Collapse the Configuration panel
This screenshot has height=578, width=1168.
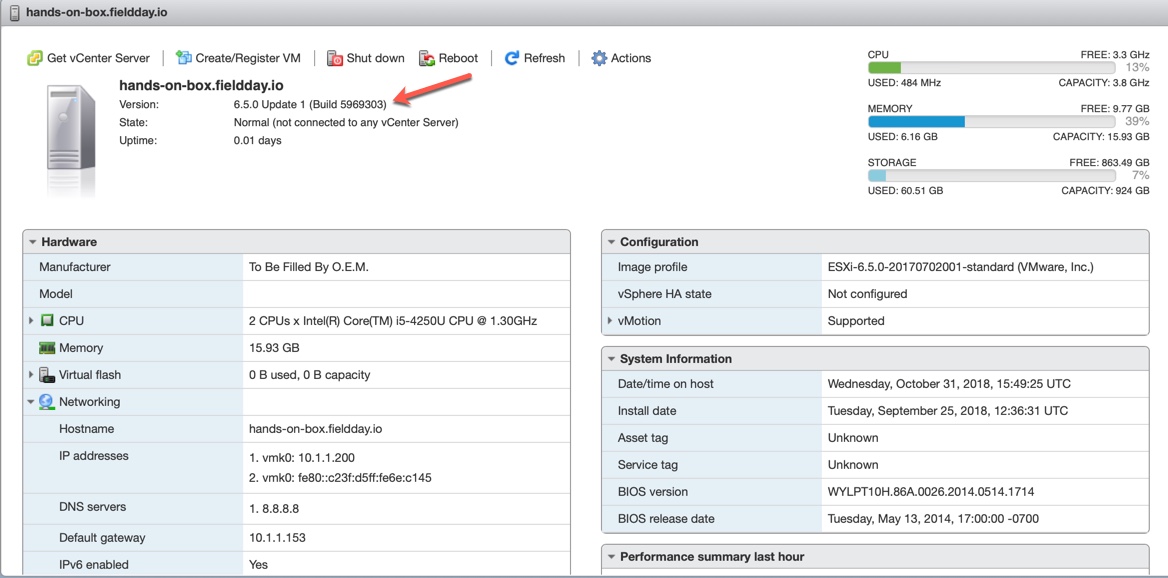pyautogui.click(x=611, y=242)
